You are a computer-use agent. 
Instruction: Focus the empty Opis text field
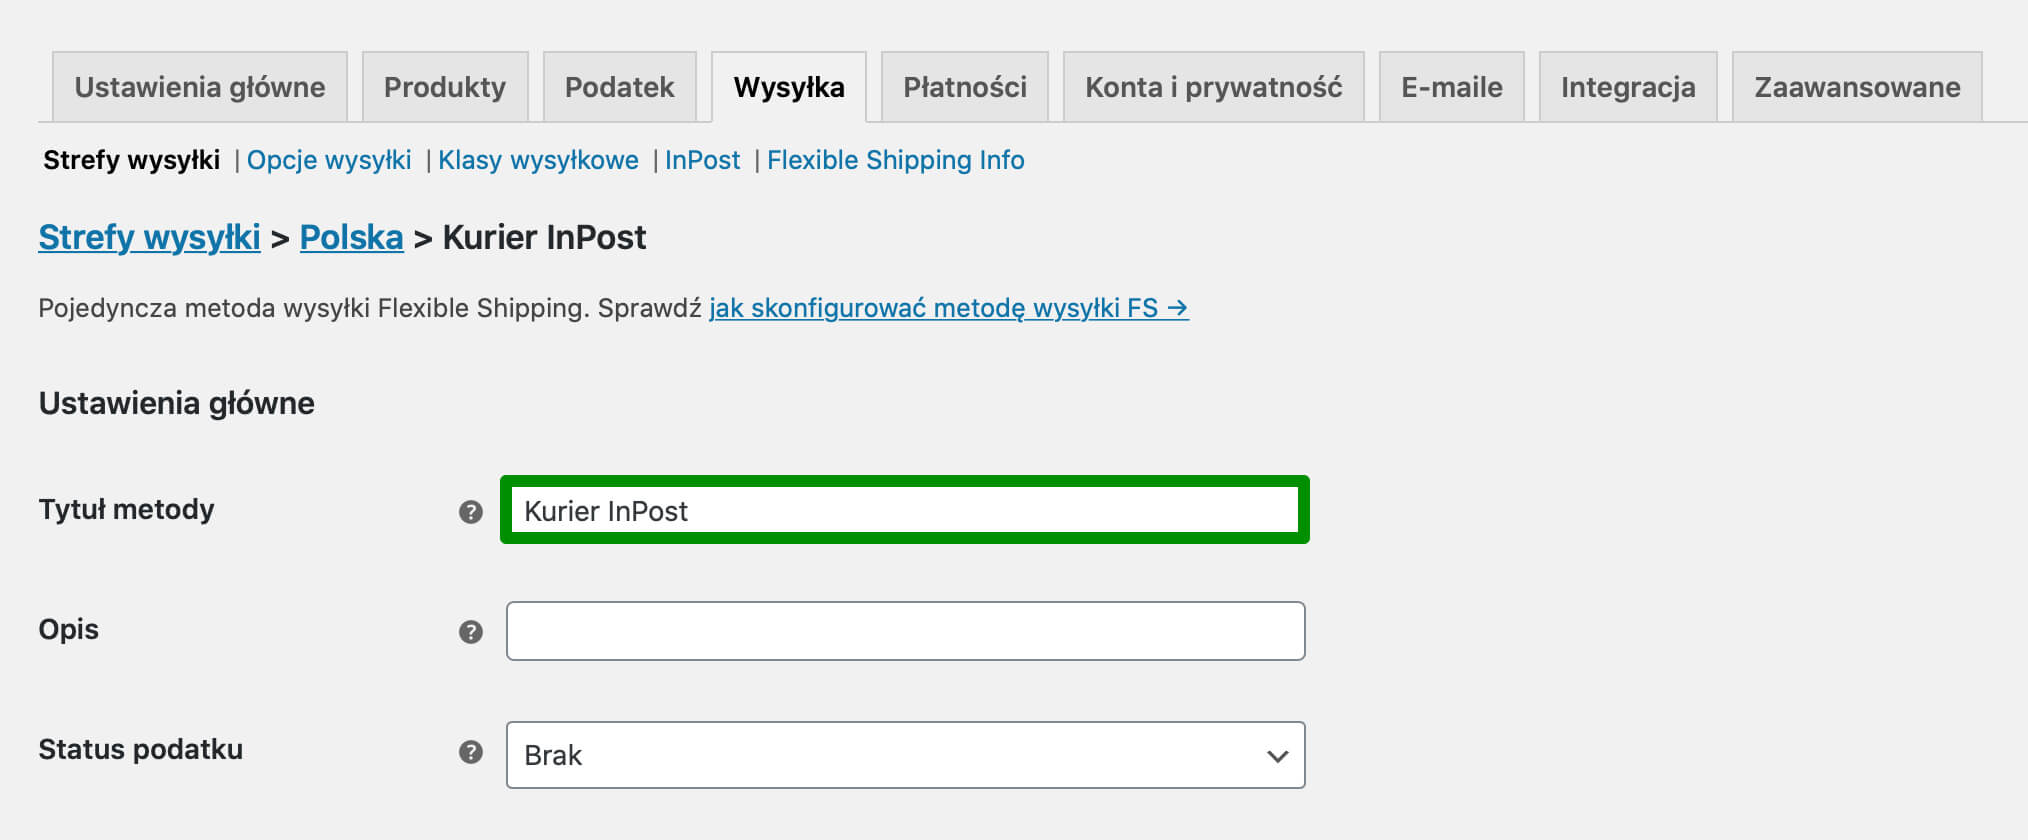905,631
